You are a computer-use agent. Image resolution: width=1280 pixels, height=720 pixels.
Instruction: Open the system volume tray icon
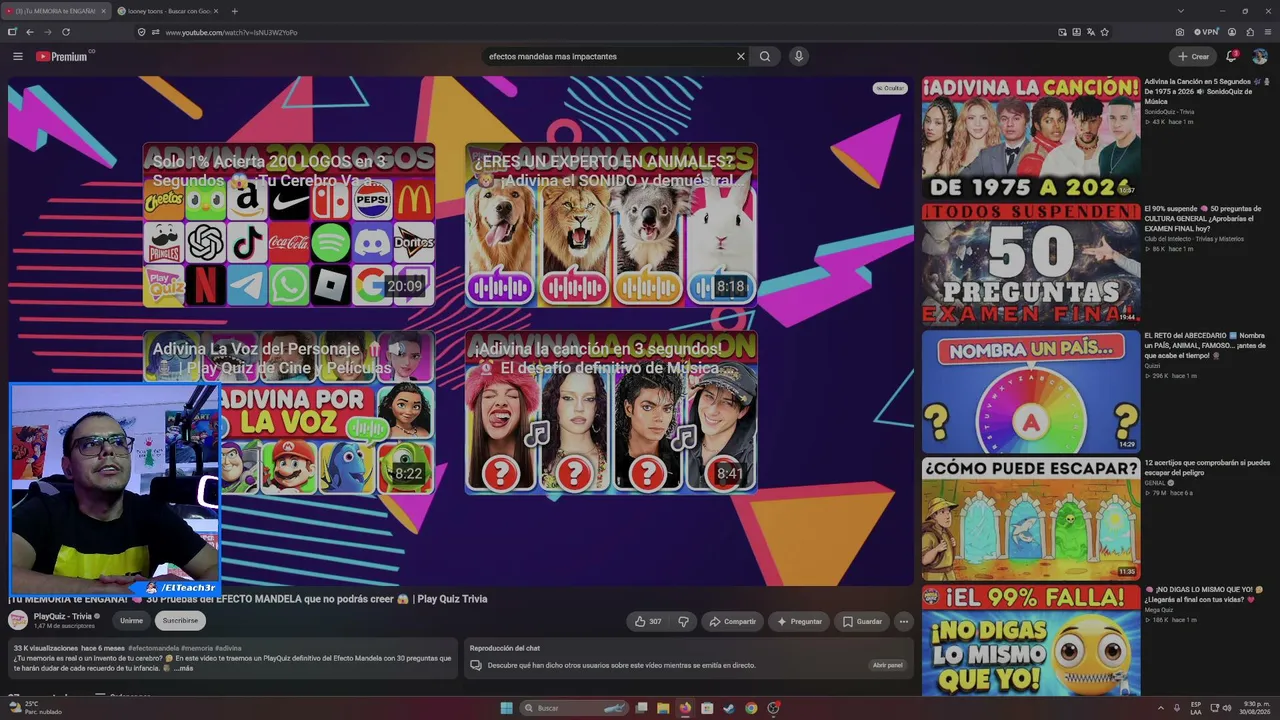[1227, 708]
